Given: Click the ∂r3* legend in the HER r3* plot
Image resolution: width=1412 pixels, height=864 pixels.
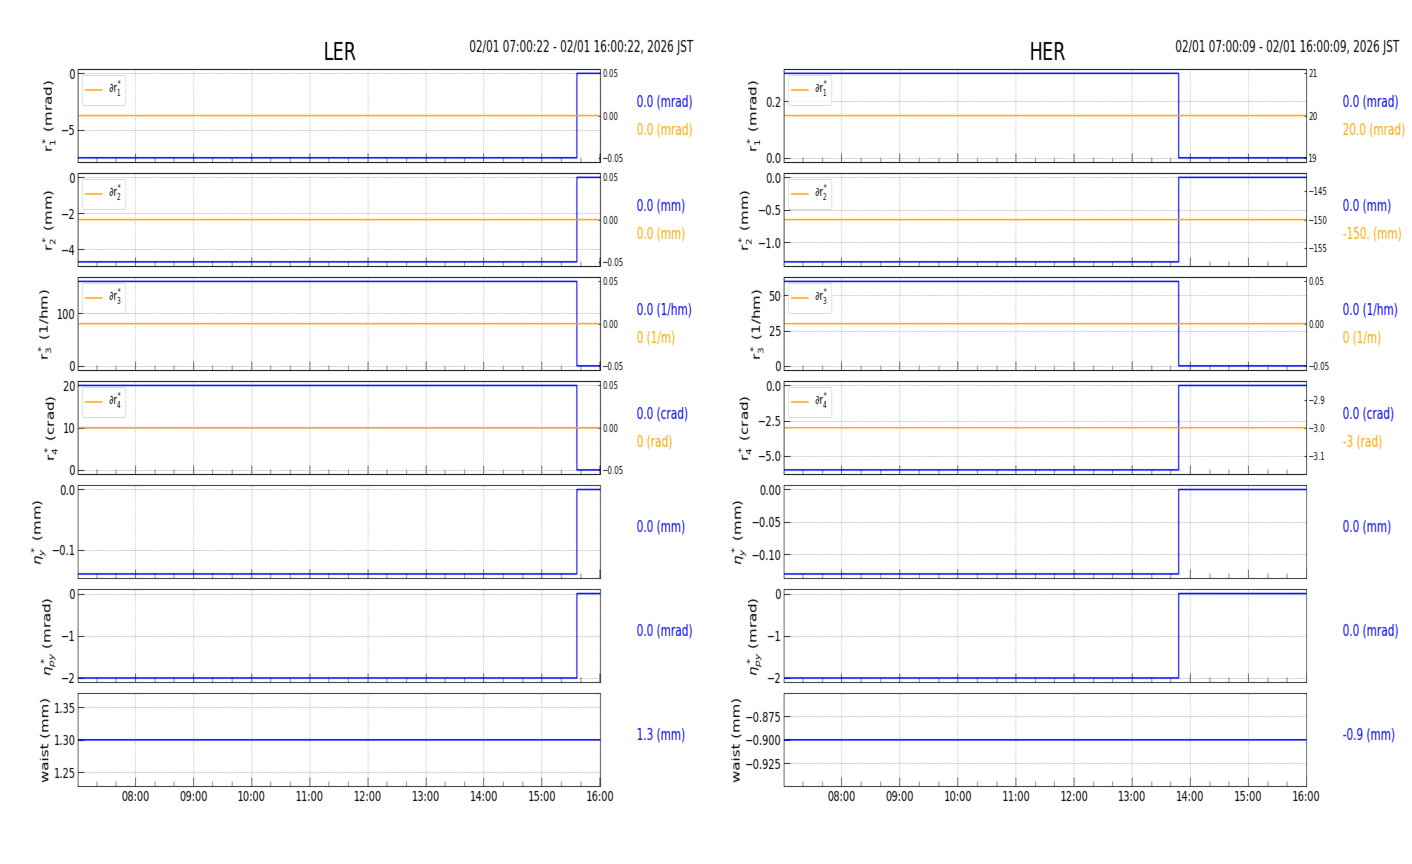Looking at the screenshot, I should 810,298.
